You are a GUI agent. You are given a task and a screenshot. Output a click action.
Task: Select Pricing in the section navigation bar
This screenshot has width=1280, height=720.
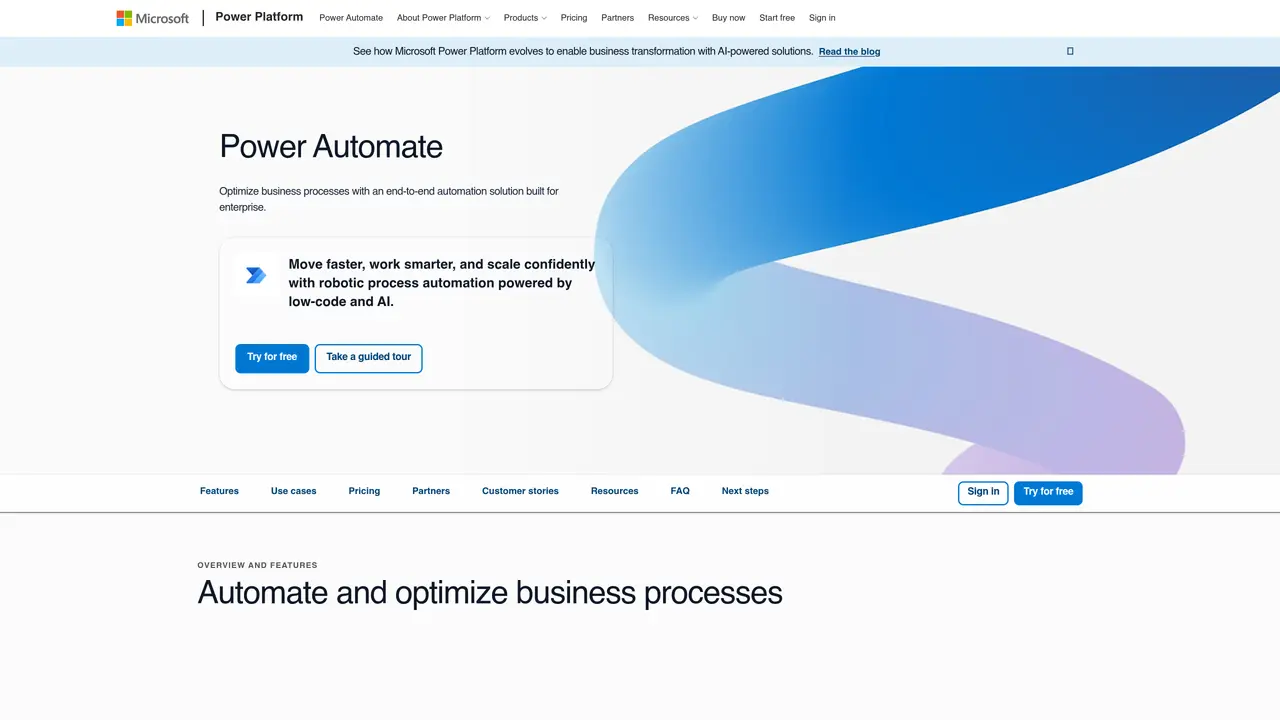(364, 491)
